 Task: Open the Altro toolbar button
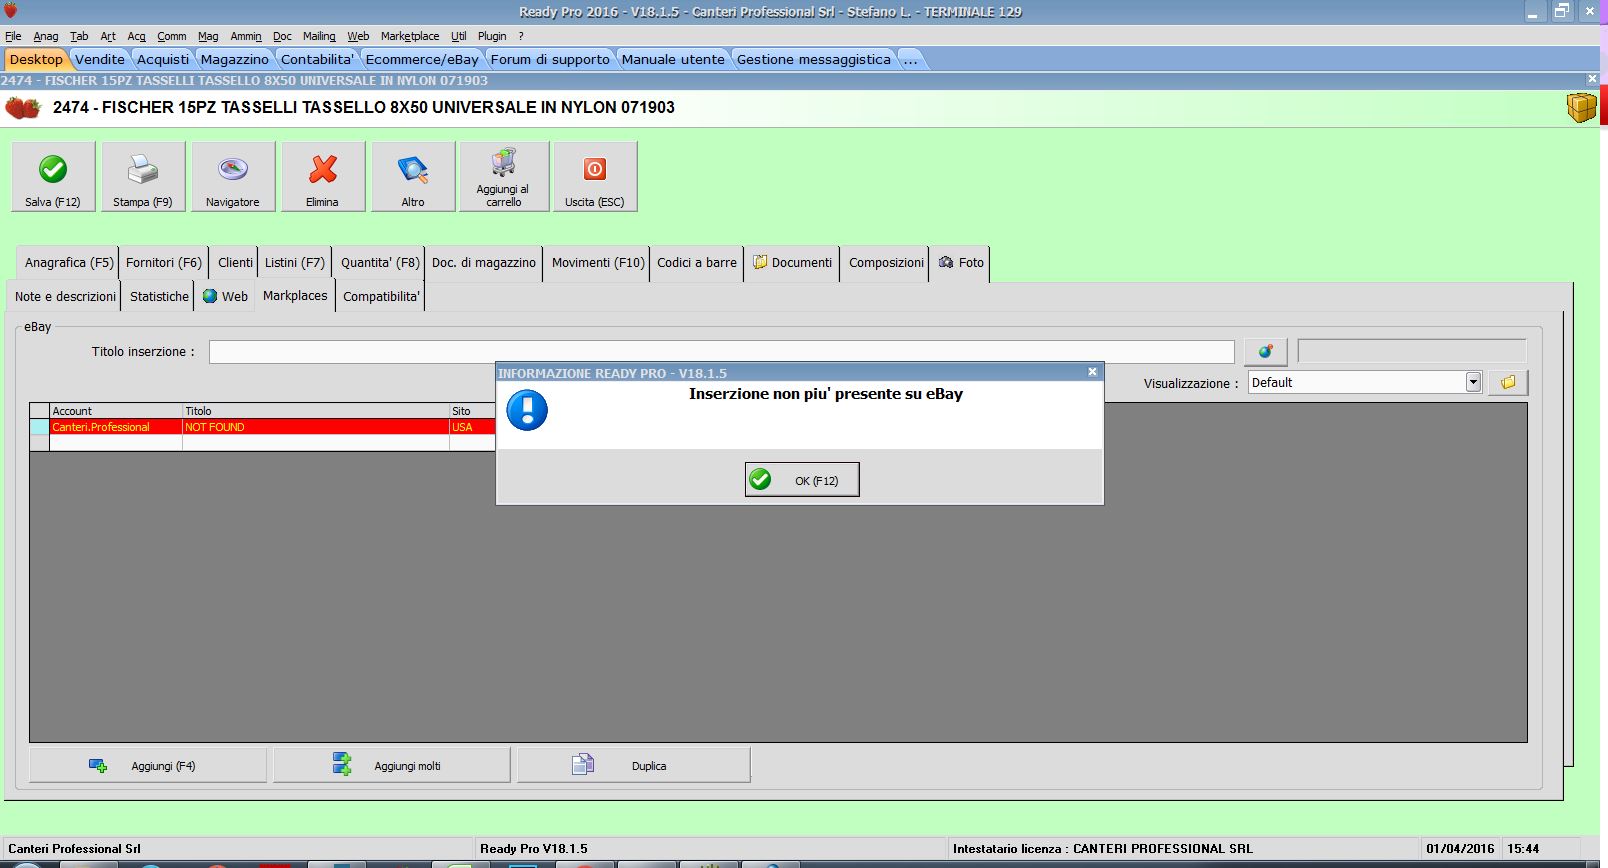click(413, 177)
